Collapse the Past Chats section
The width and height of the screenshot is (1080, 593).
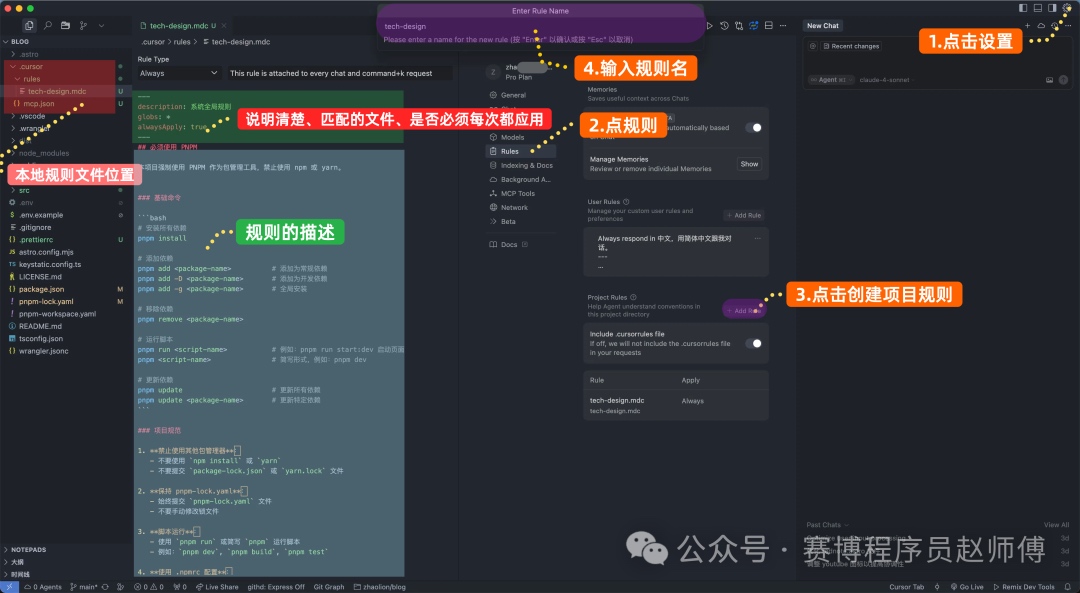tap(828, 525)
